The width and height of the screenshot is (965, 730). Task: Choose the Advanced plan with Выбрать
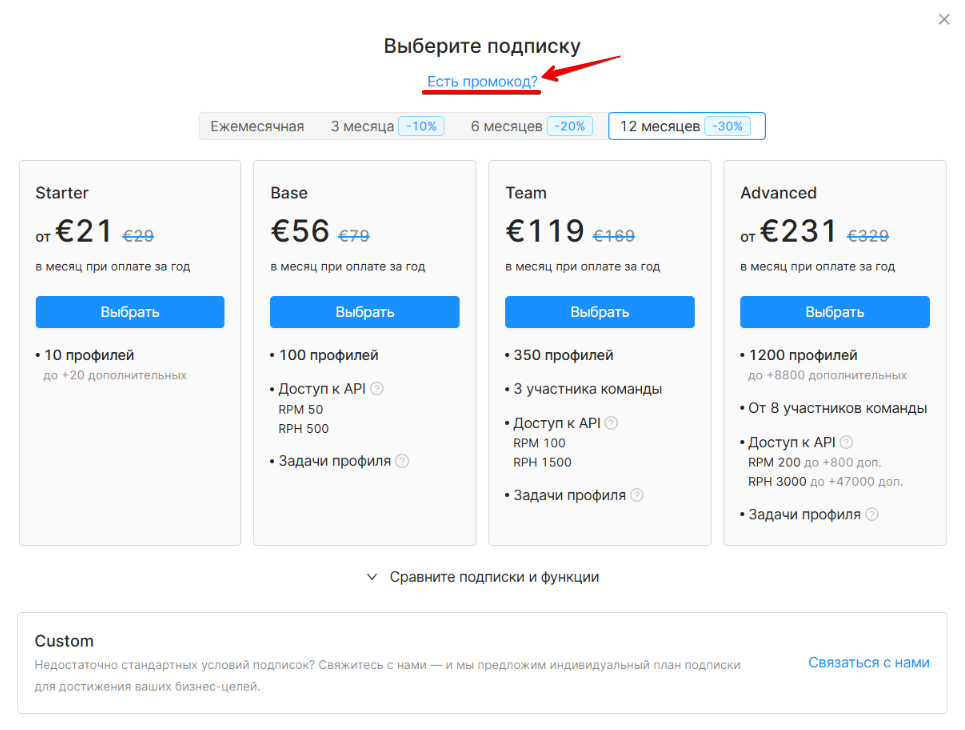coord(835,312)
